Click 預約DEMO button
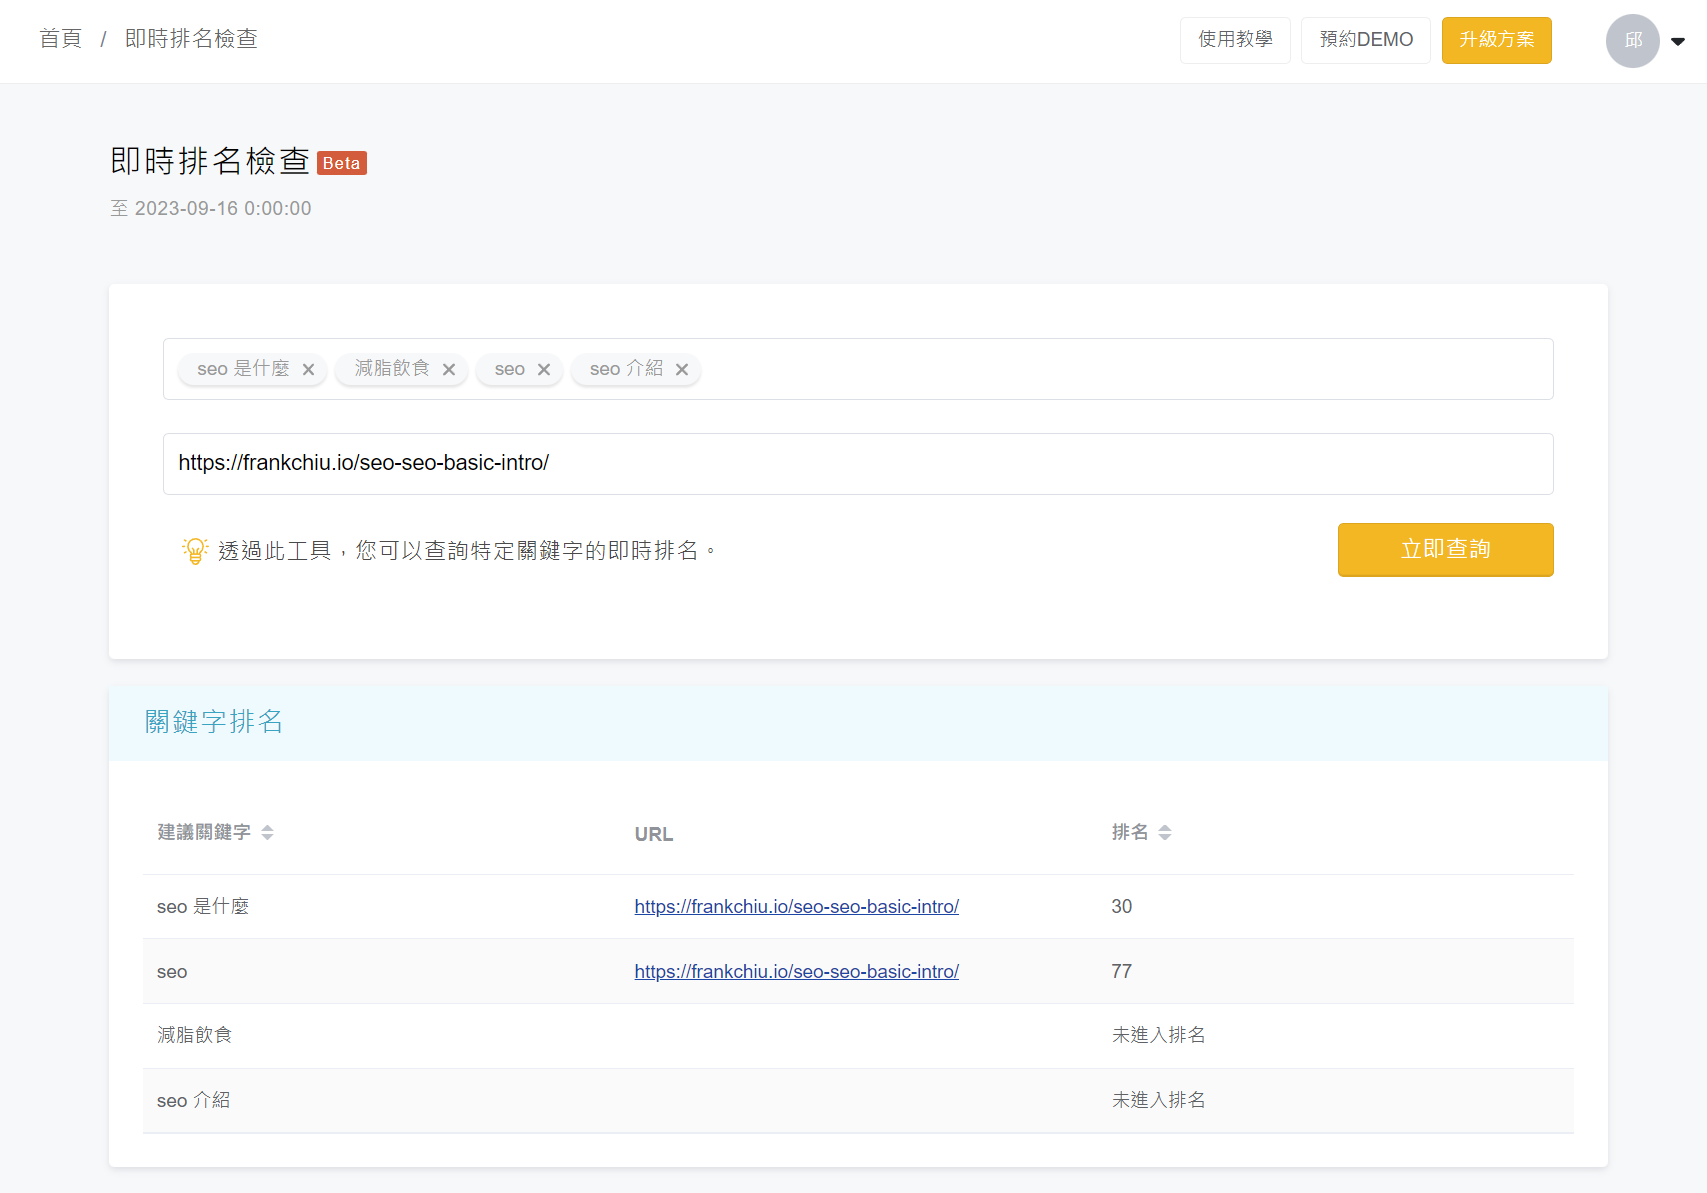The height and width of the screenshot is (1193, 1707). click(1365, 40)
